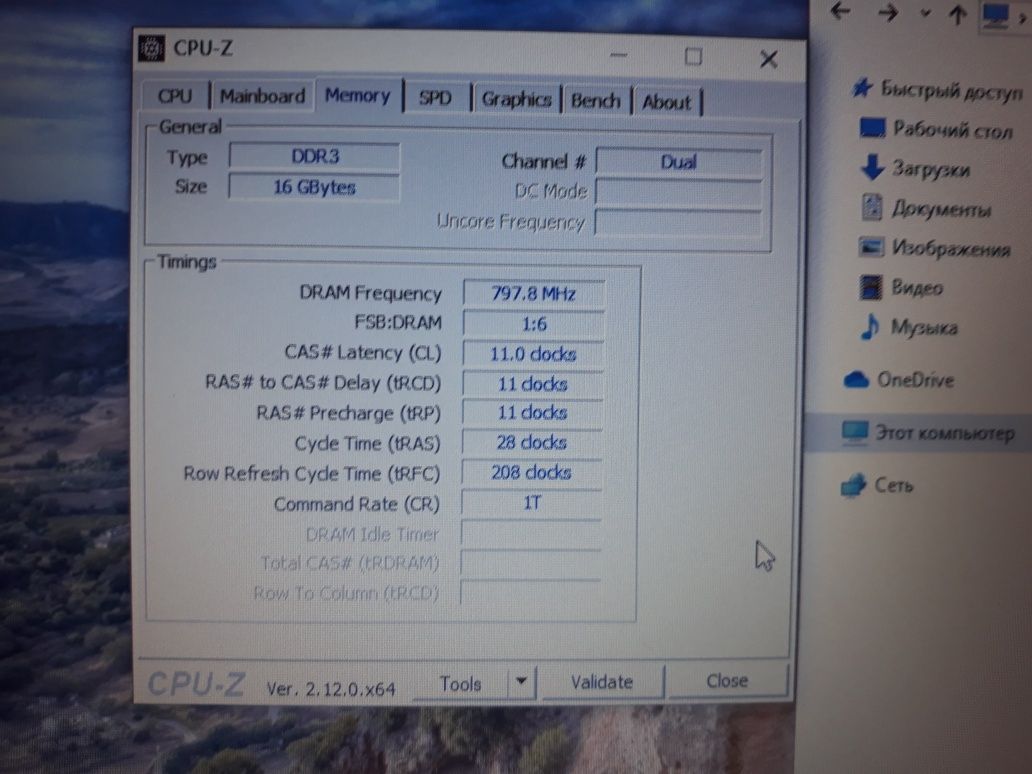Open Документы in Explorer sidebar
Screen dimensions: 1032x774
click(x=941, y=209)
